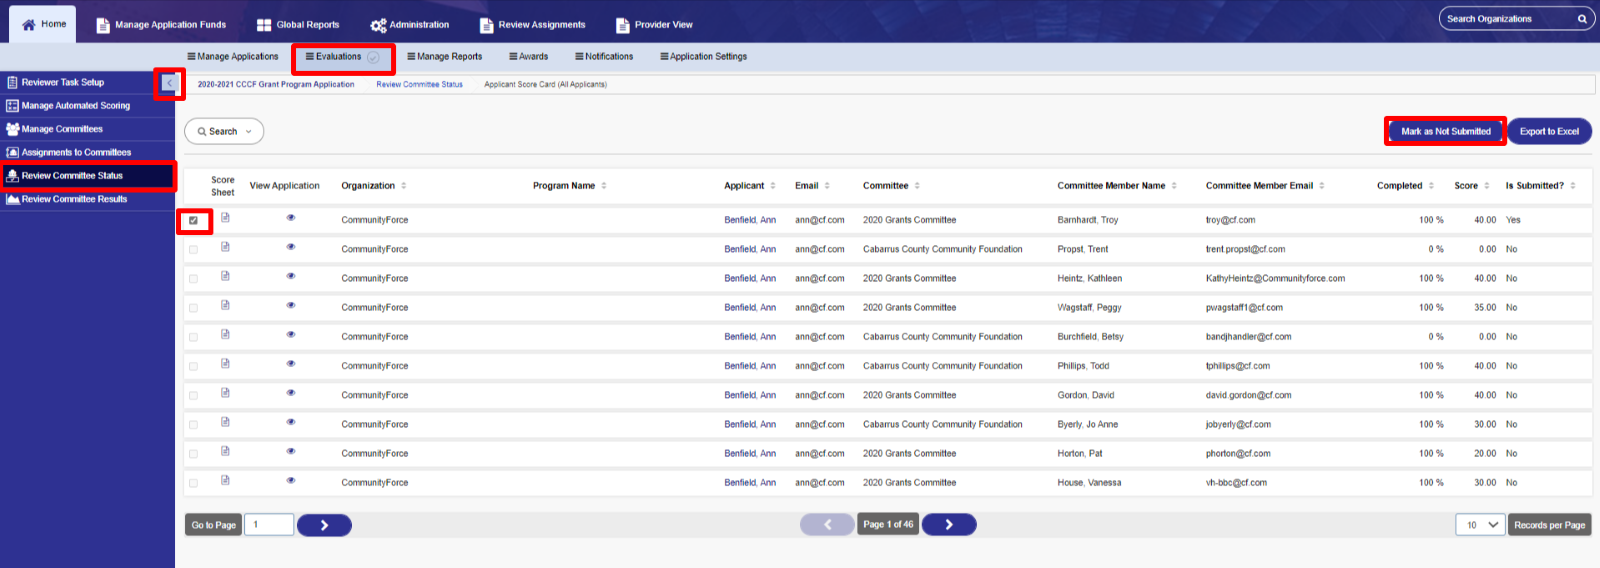Switch to the Global Reports tab
This screenshot has width=1600, height=568.
[298, 25]
